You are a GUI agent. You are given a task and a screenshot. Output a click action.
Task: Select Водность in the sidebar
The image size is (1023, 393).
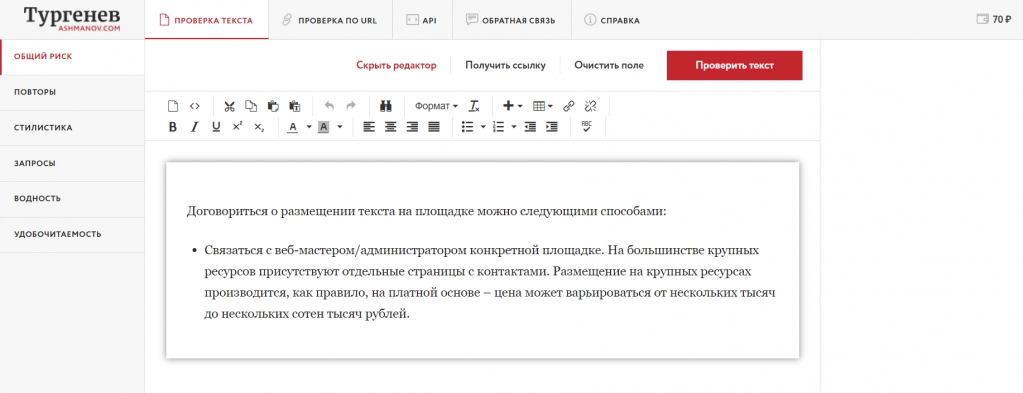pyautogui.click(x=72, y=198)
